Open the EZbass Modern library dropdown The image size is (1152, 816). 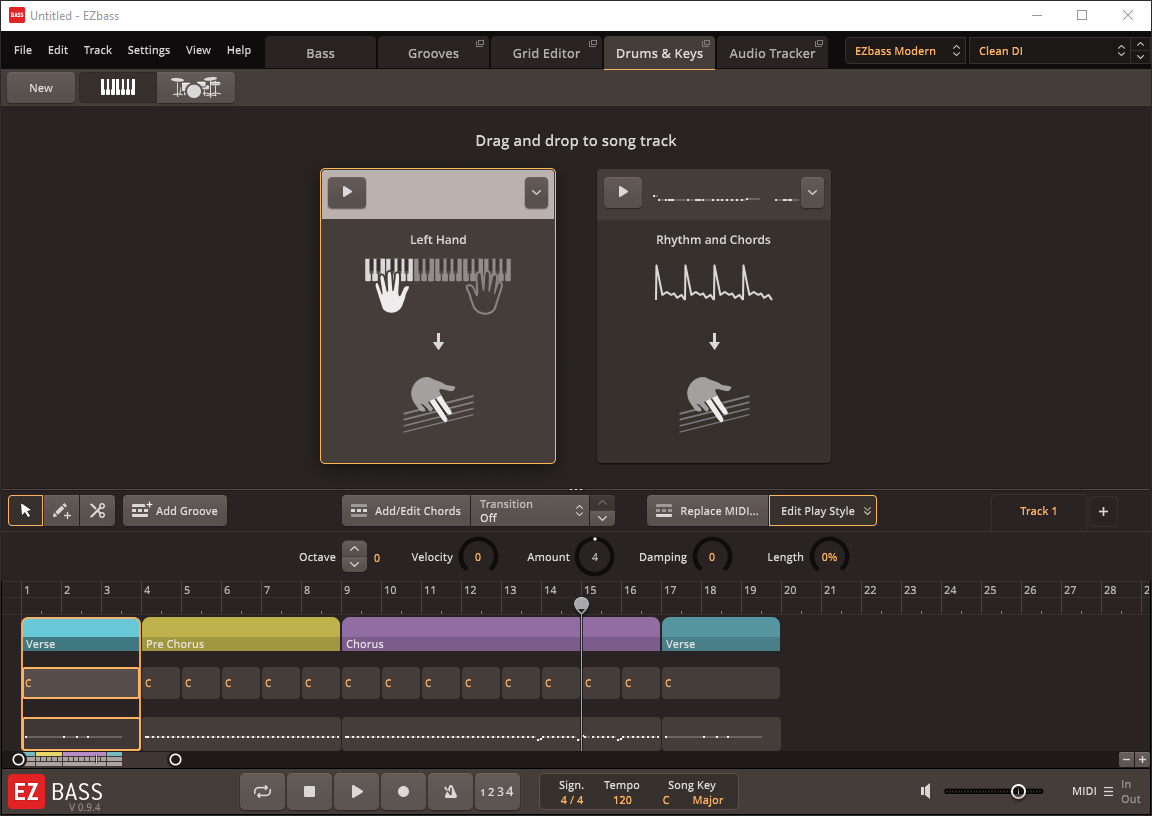905,51
